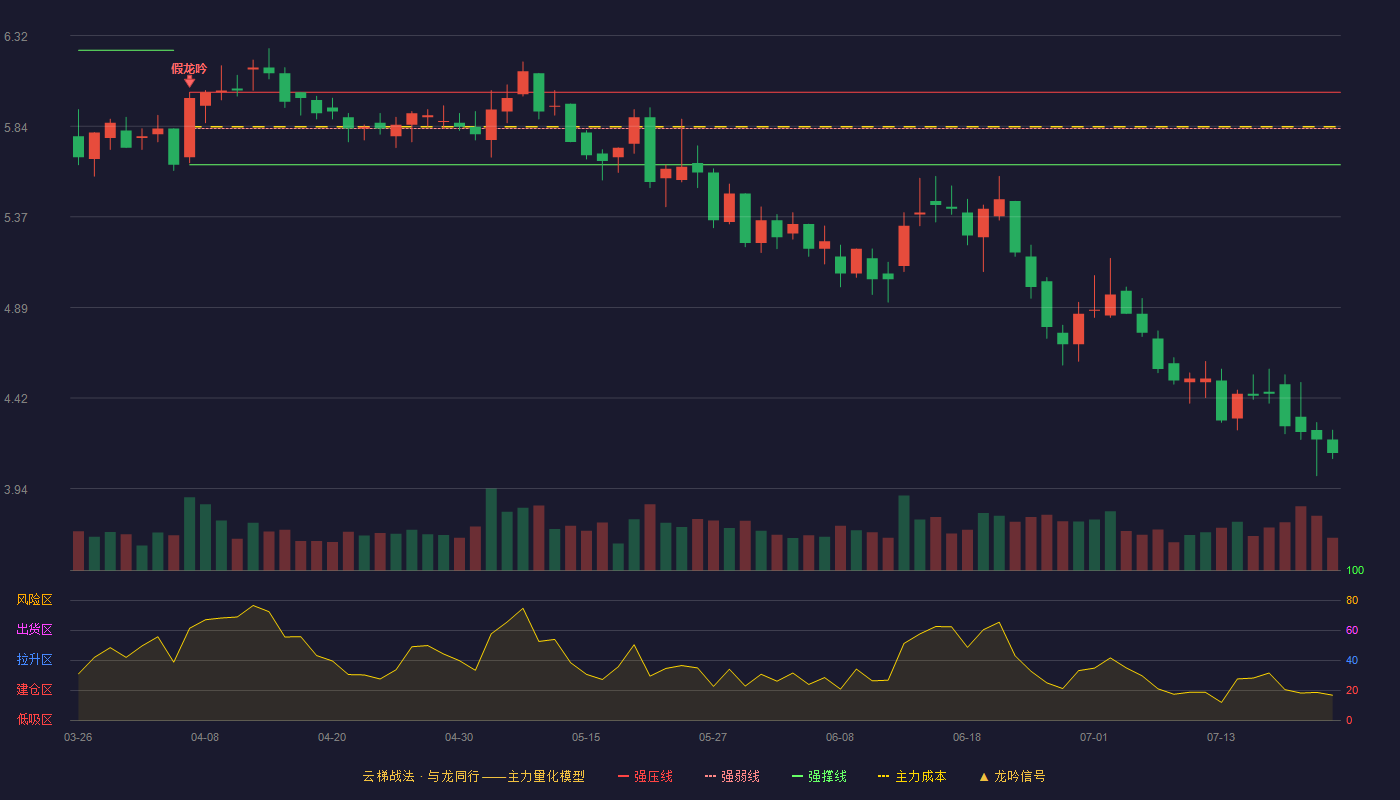1400x800 pixels.
Task: Click the 6.32 price axis label
Action: pyautogui.click(x=16, y=37)
